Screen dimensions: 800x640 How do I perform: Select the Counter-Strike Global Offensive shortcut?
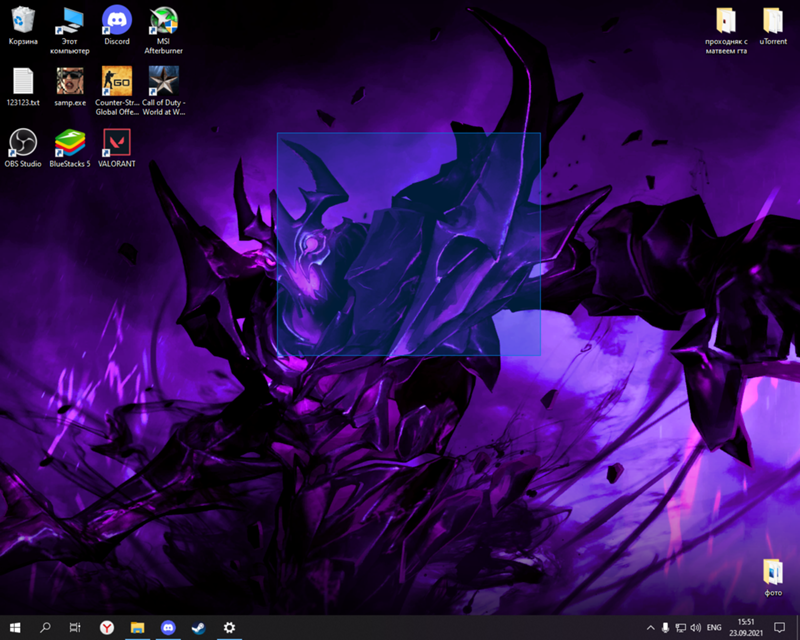[x=117, y=91]
